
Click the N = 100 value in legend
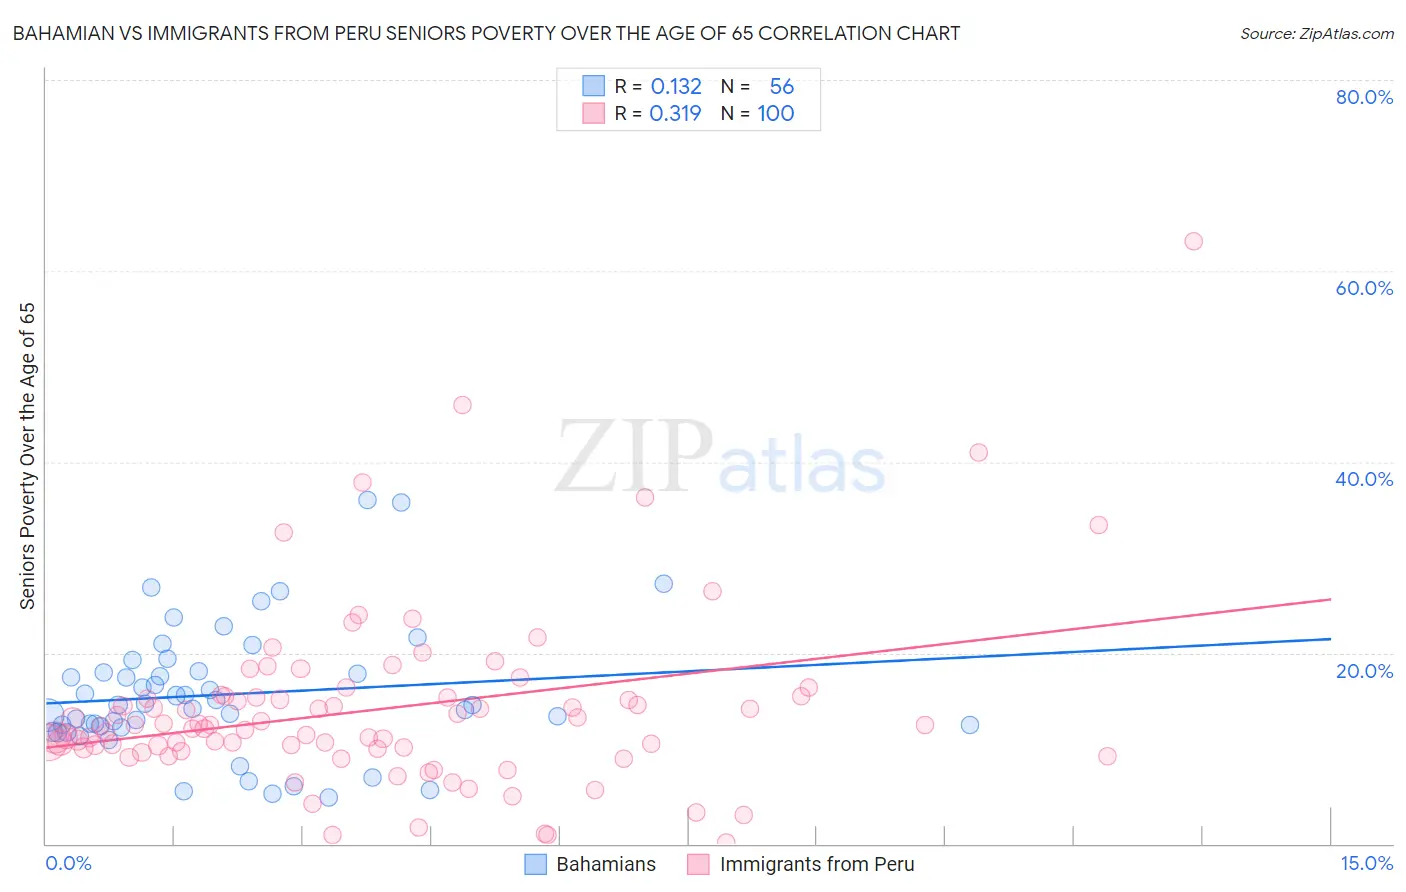[757, 113]
